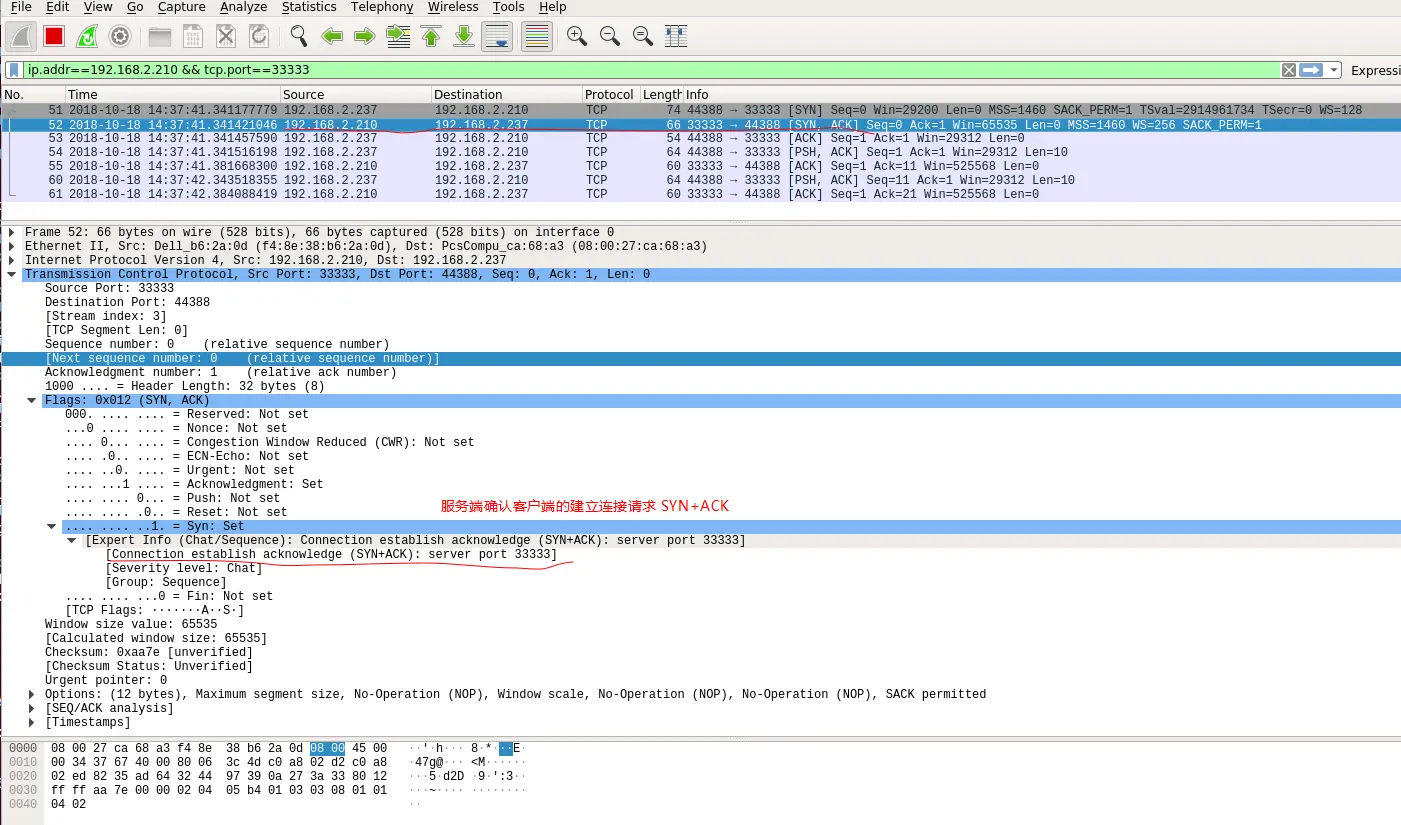Click the display filter input field
Viewport: 1401px width, 825px height.
coord(650,70)
